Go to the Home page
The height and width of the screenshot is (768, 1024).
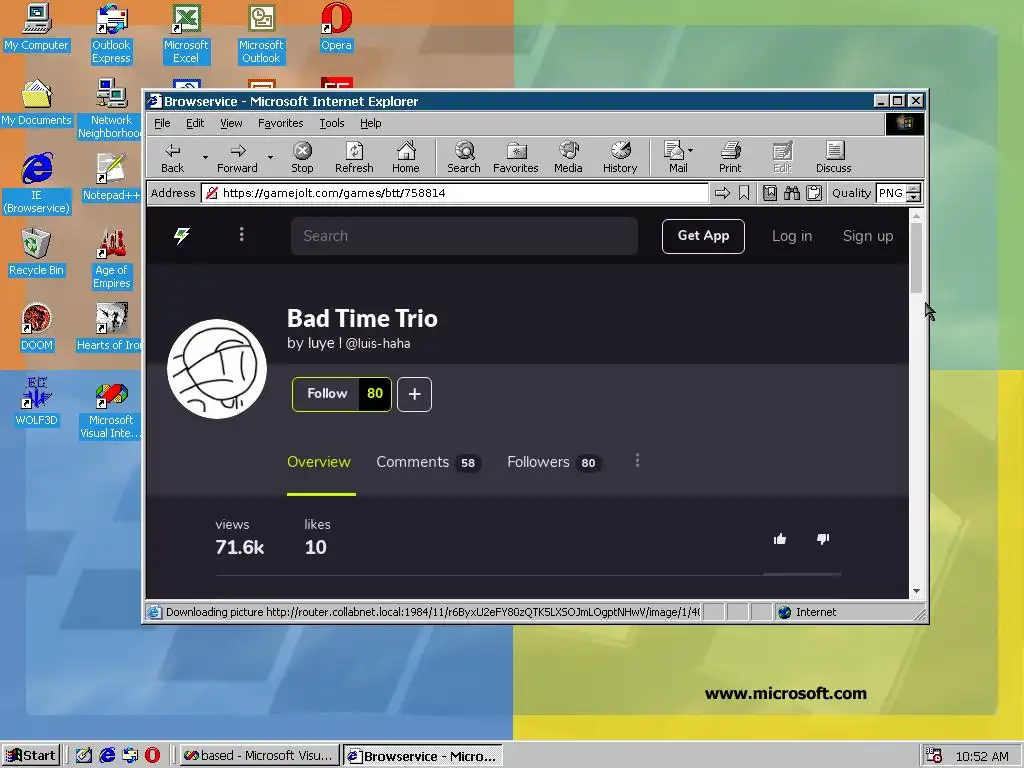click(x=406, y=158)
